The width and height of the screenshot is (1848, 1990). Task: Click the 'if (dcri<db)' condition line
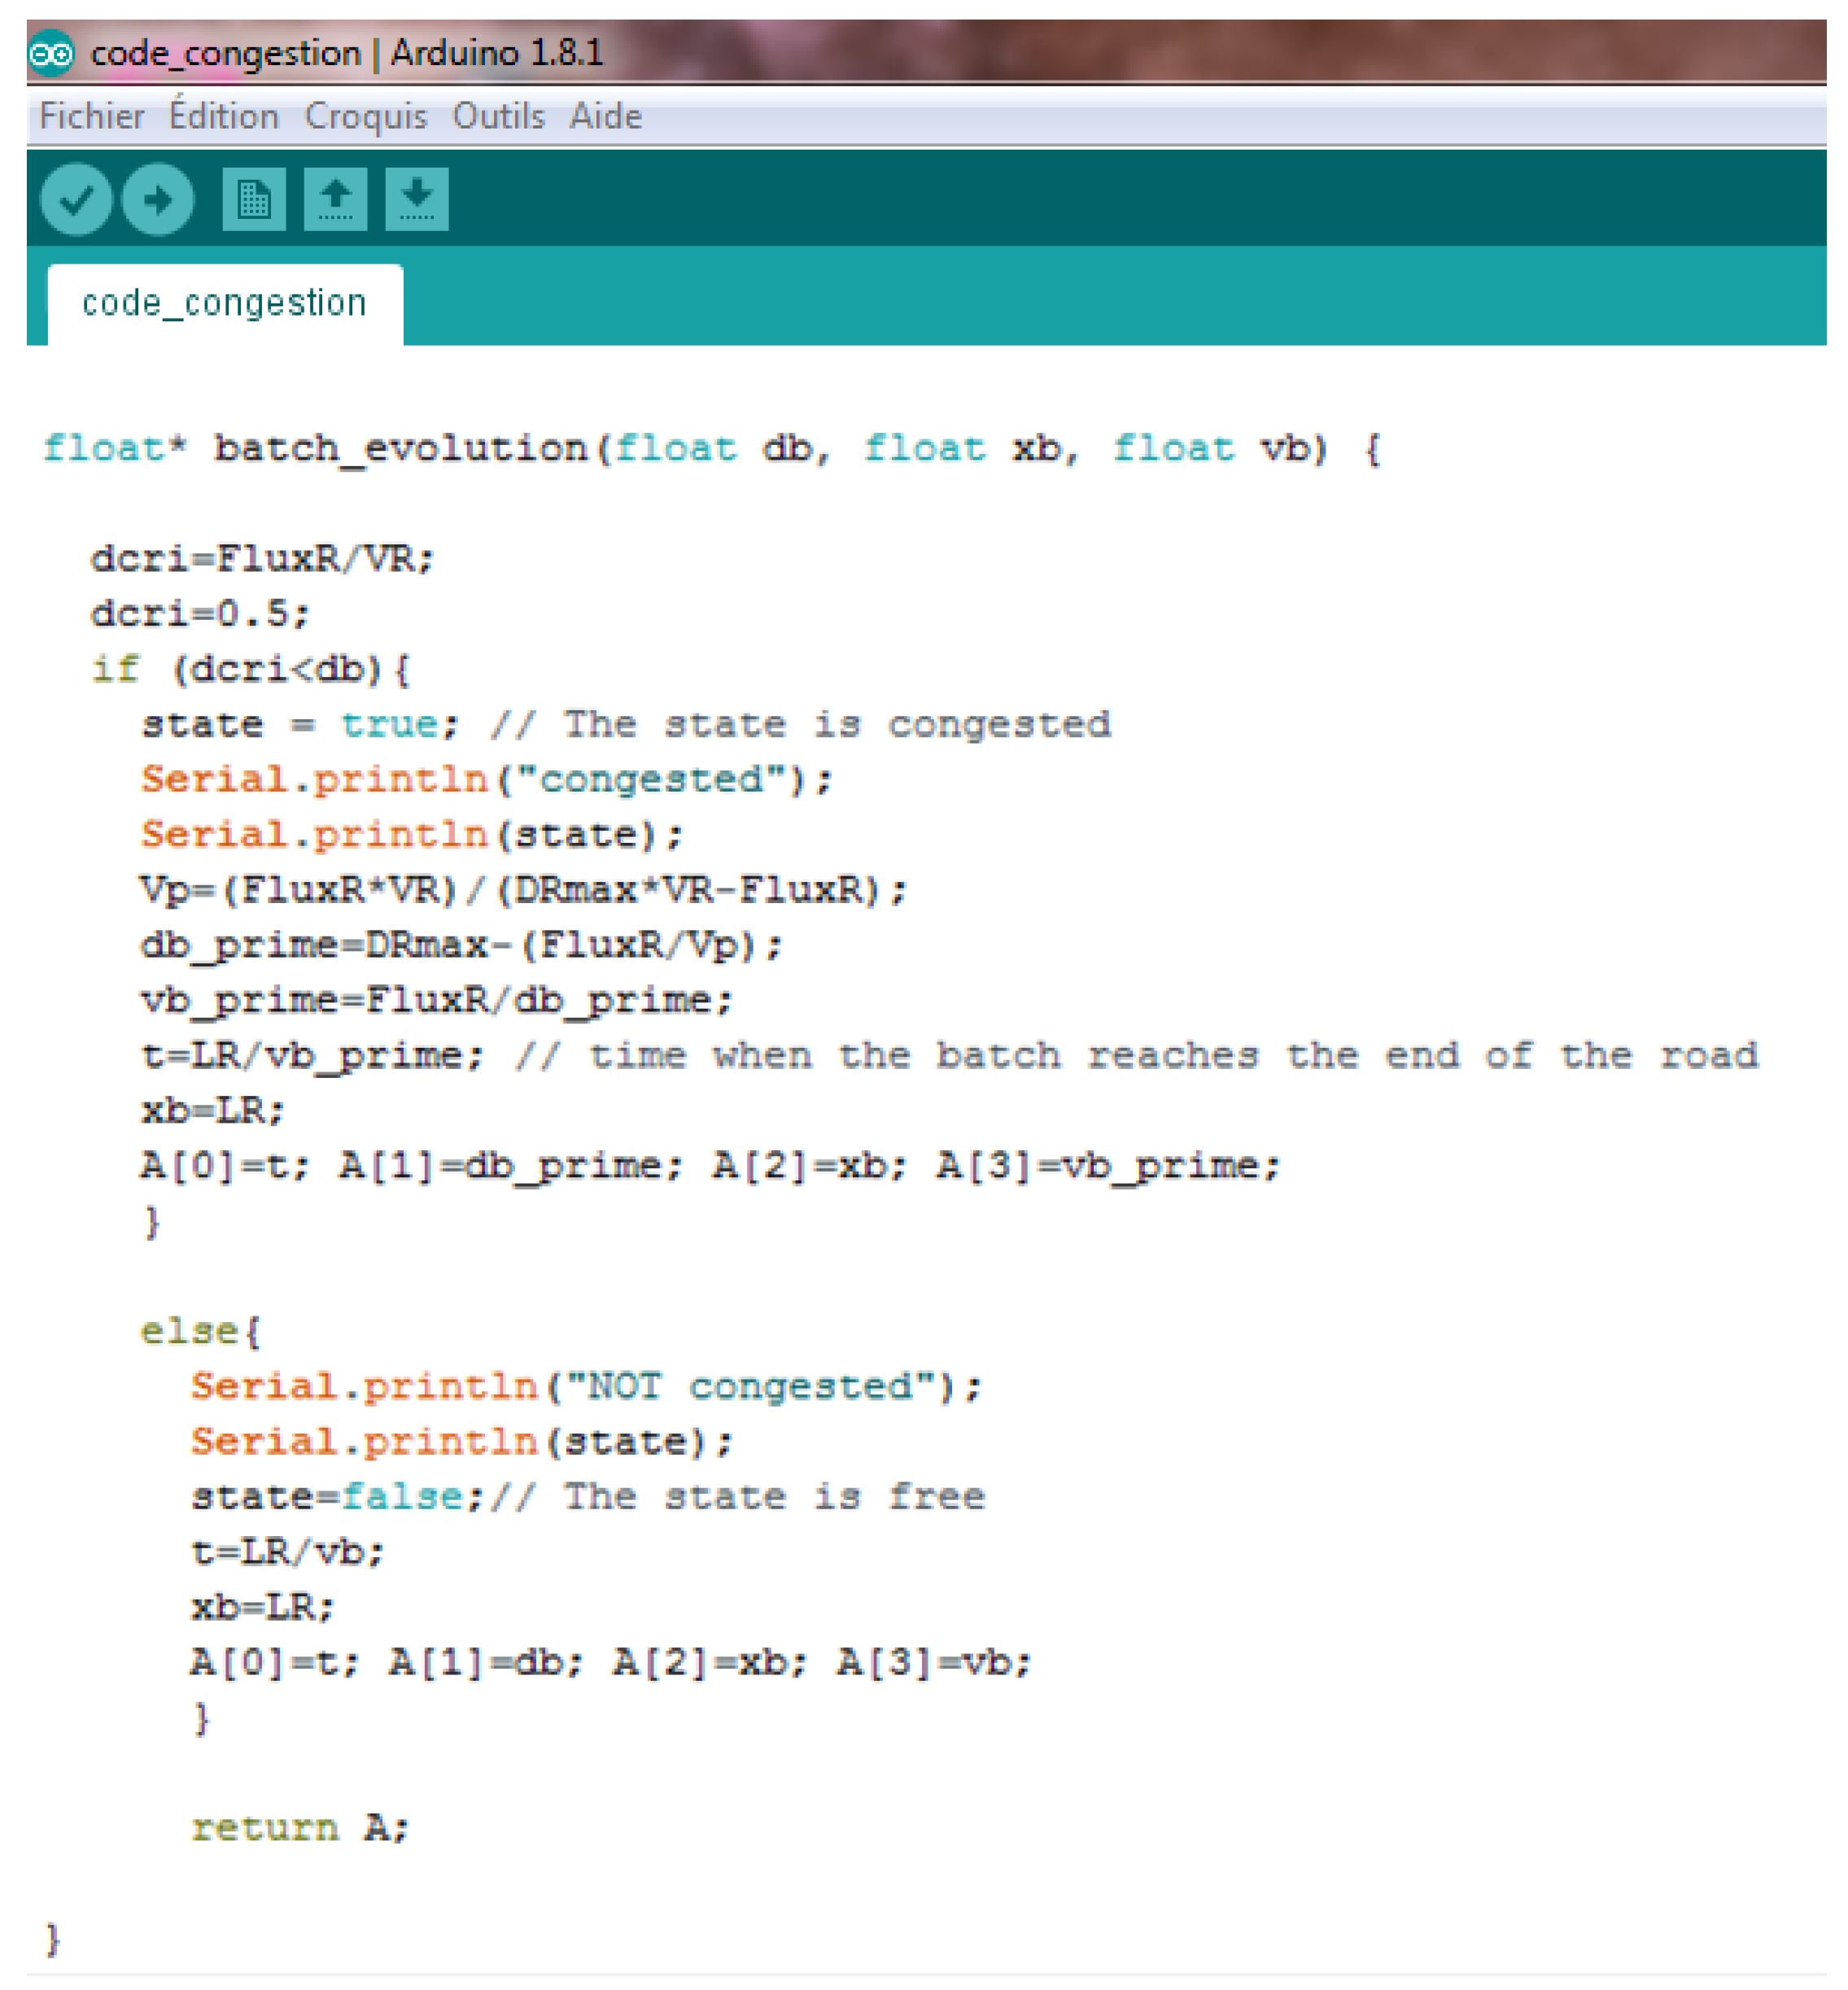pos(250,669)
